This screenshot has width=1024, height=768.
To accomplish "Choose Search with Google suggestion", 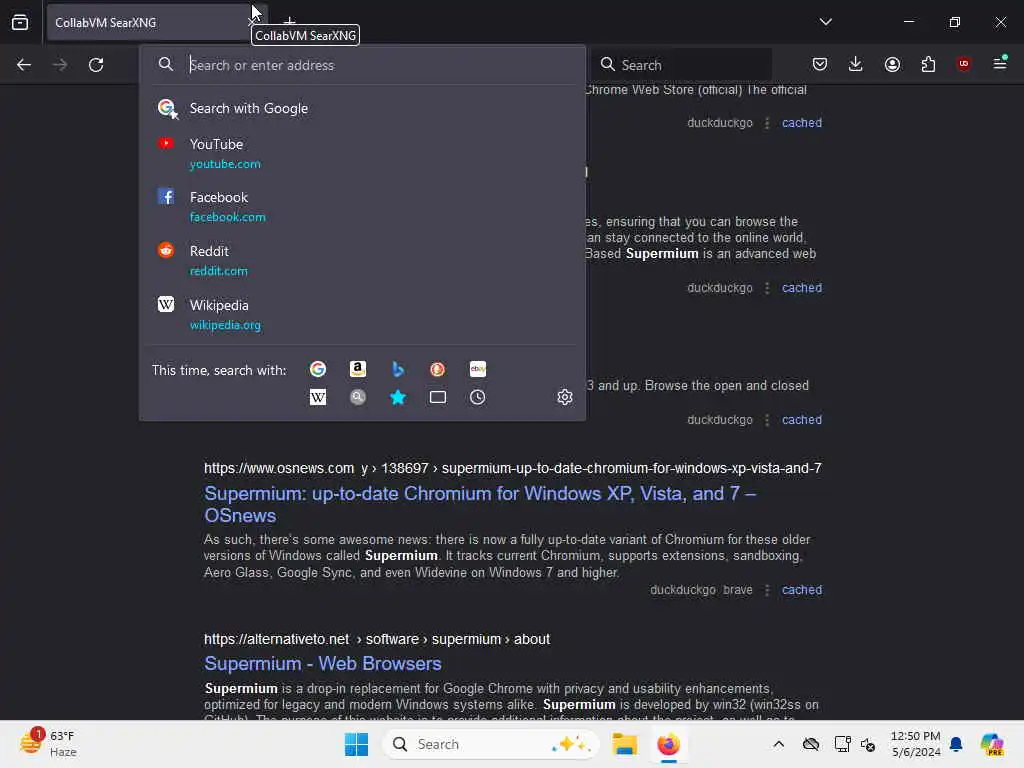I will pyautogui.click(x=362, y=108).
